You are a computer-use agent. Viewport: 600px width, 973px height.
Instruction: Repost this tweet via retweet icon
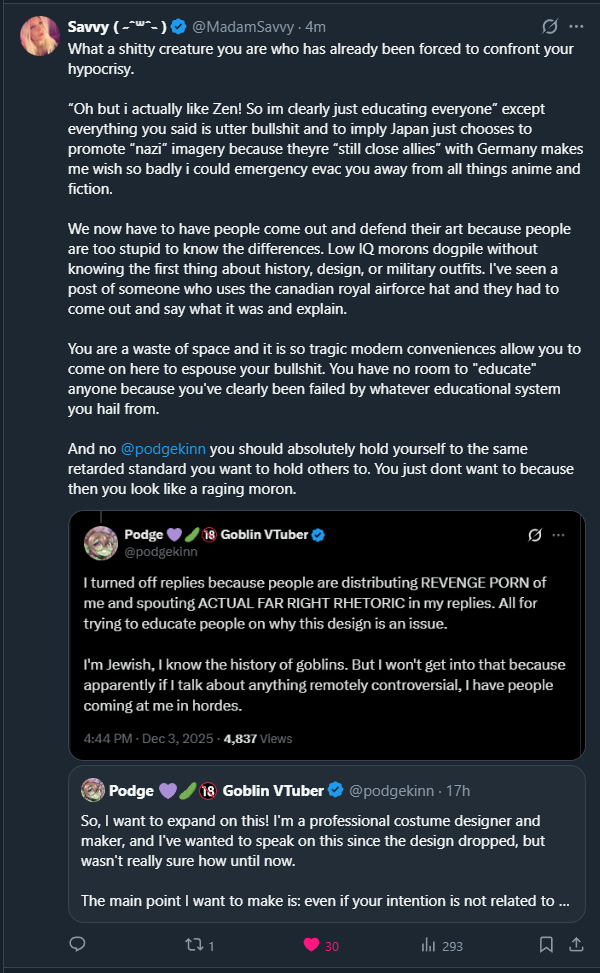[x=195, y=944]
